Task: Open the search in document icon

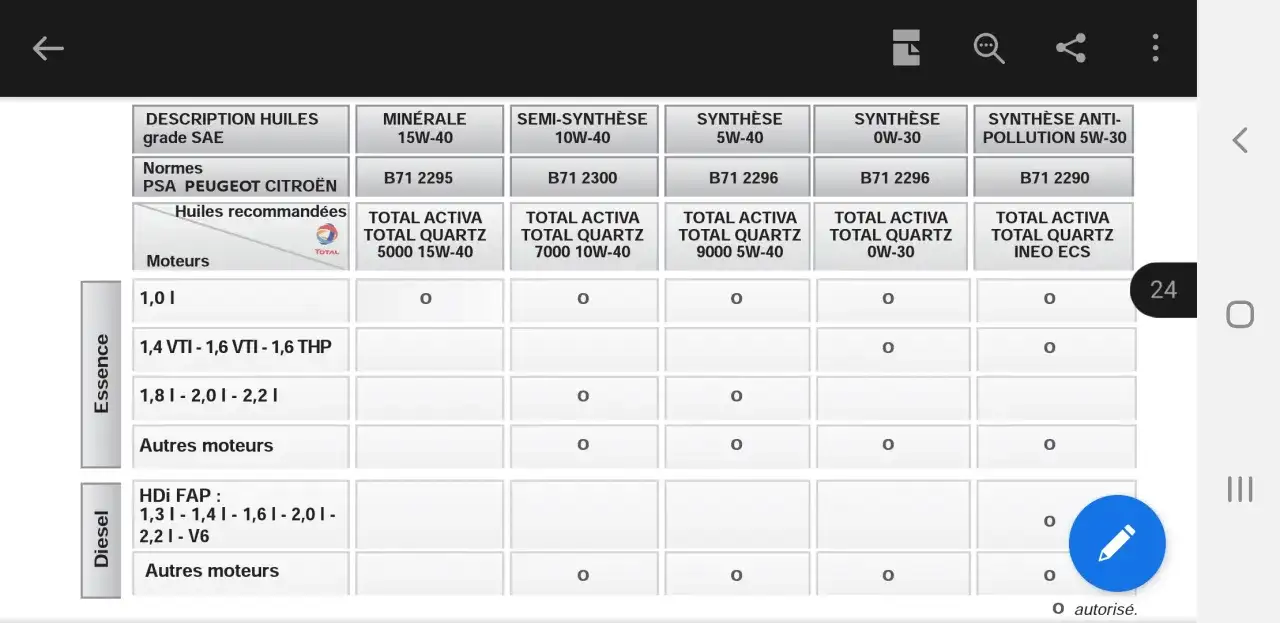Action: (989, 48)
